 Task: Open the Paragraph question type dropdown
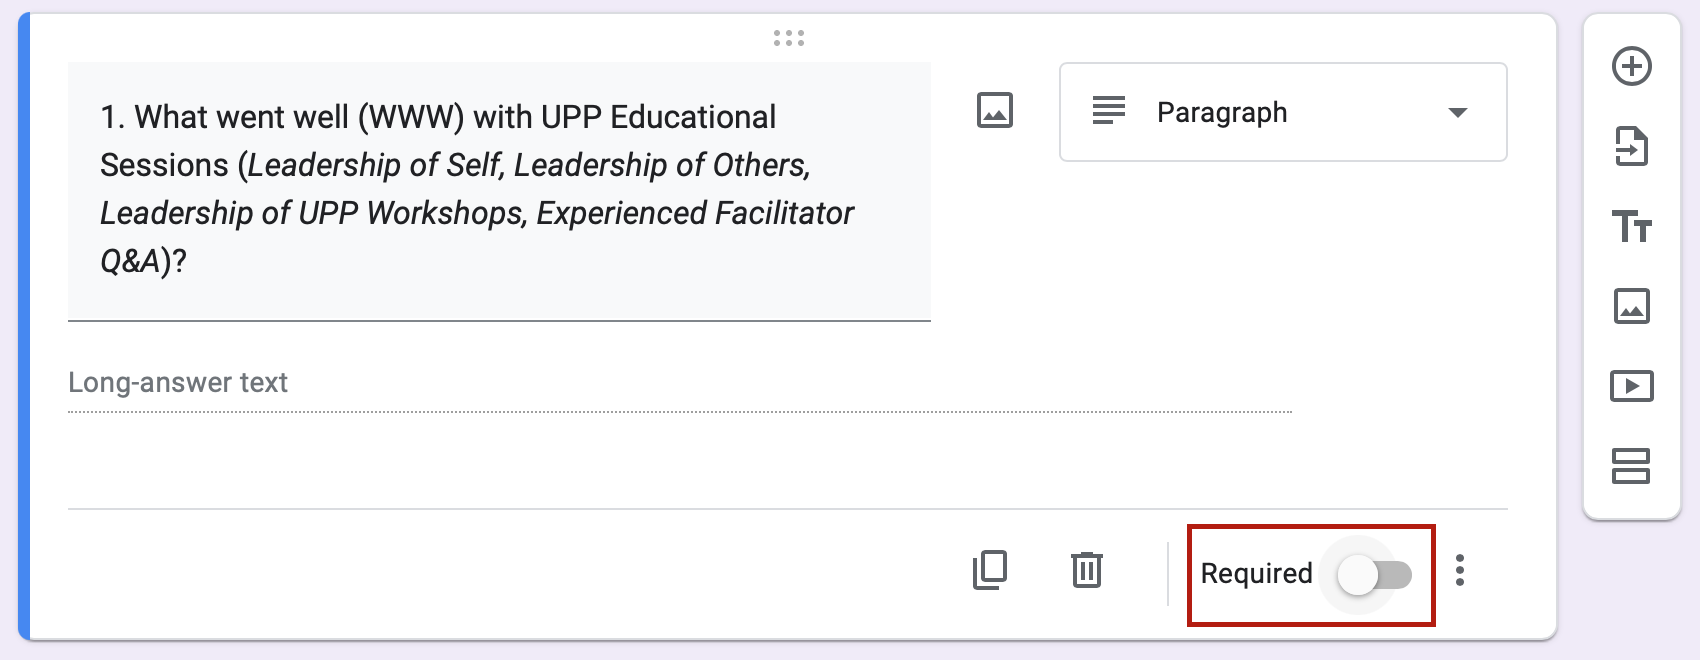[1282, 112]
